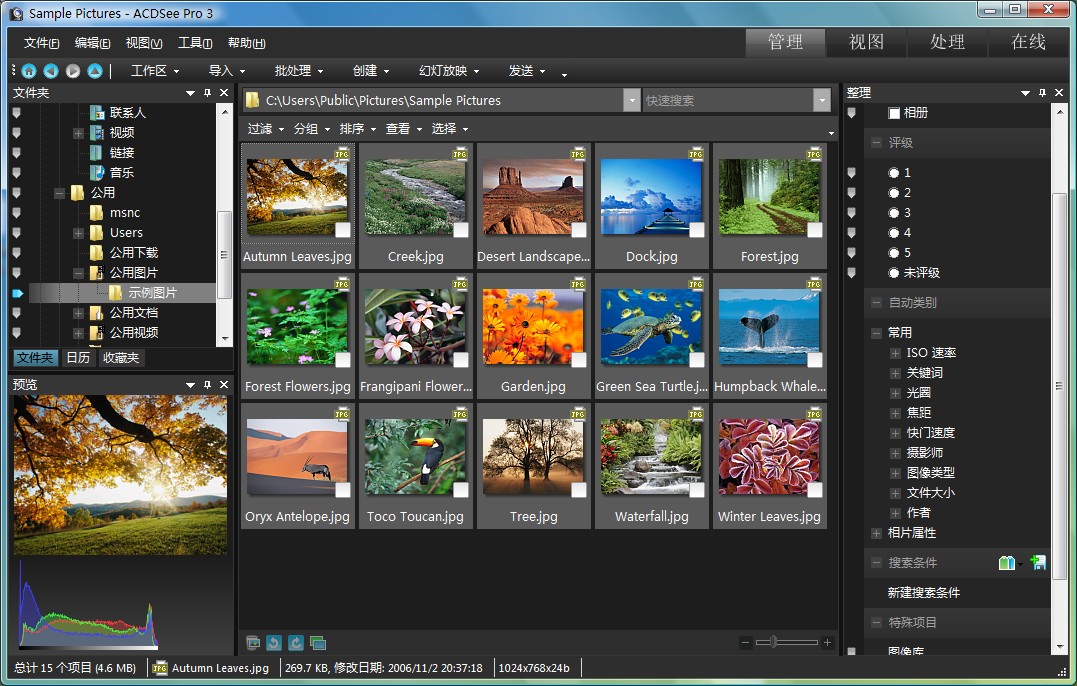This screenshot has width=1077, height=686.
Task: Navigate forward with the right arrow icon
Action: tap(73, 71)
